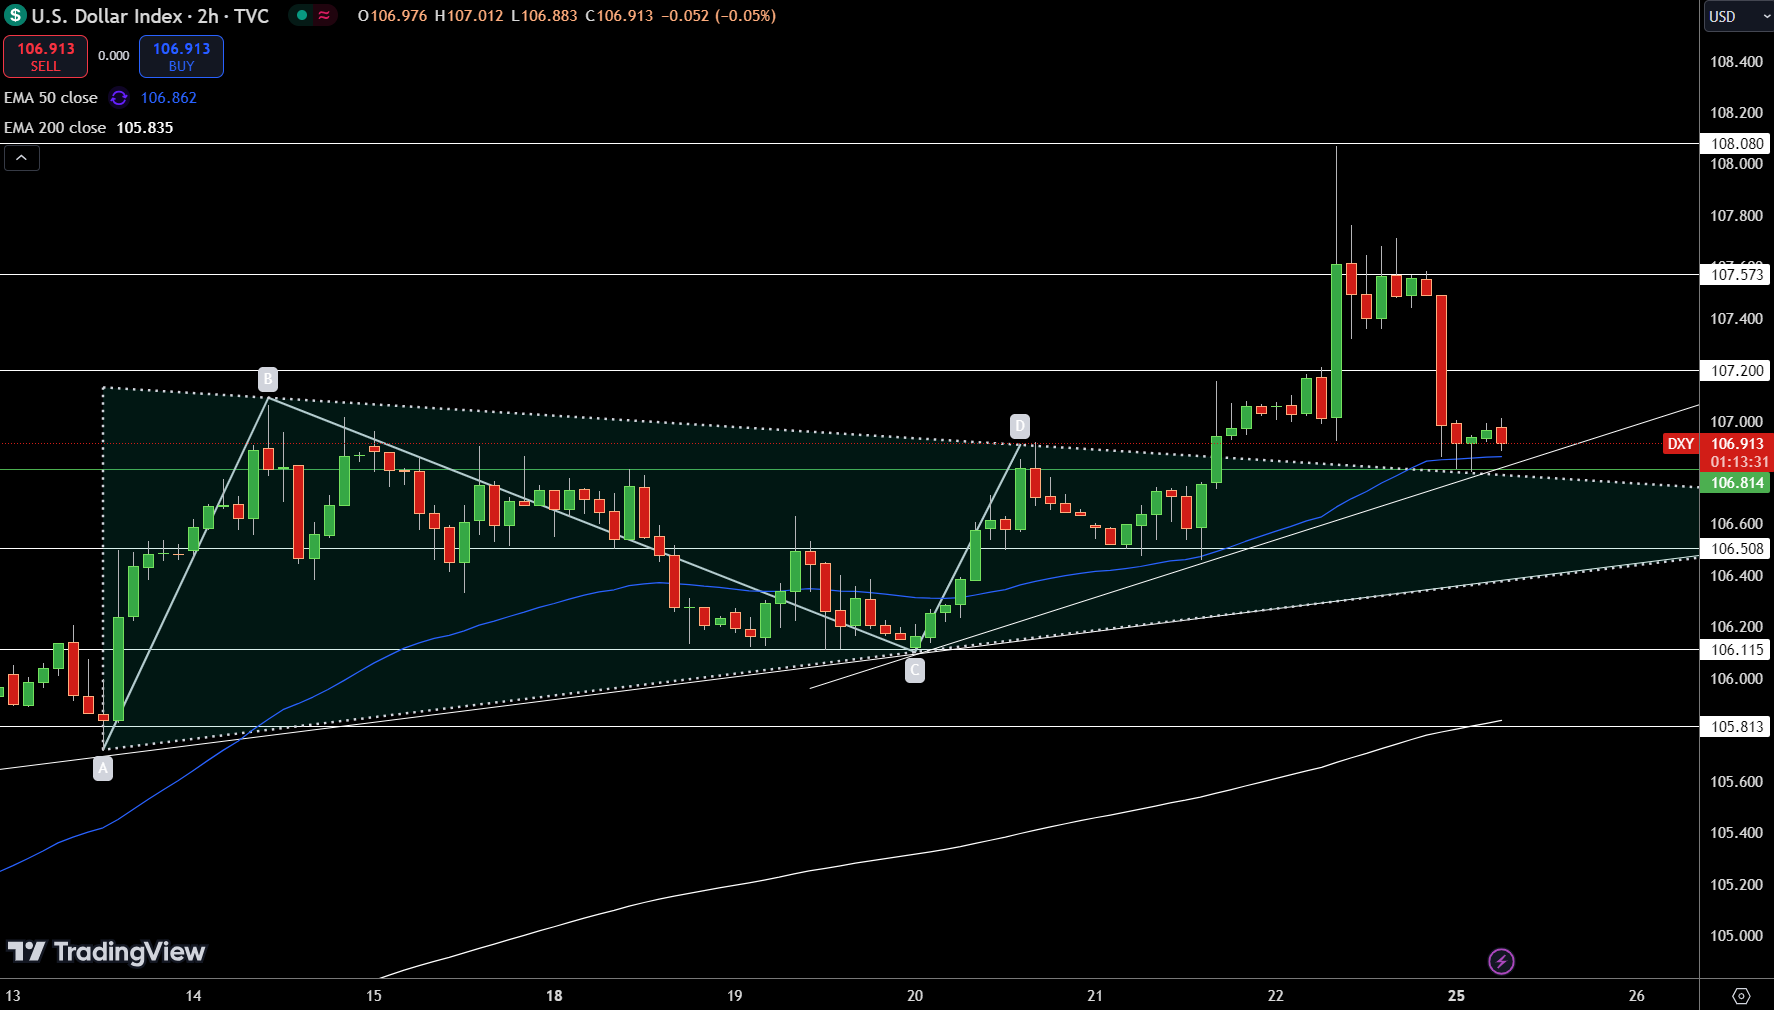Select the EMA 50 close indicator label
Viewport: 1774px width, 1010px height.
51,98
